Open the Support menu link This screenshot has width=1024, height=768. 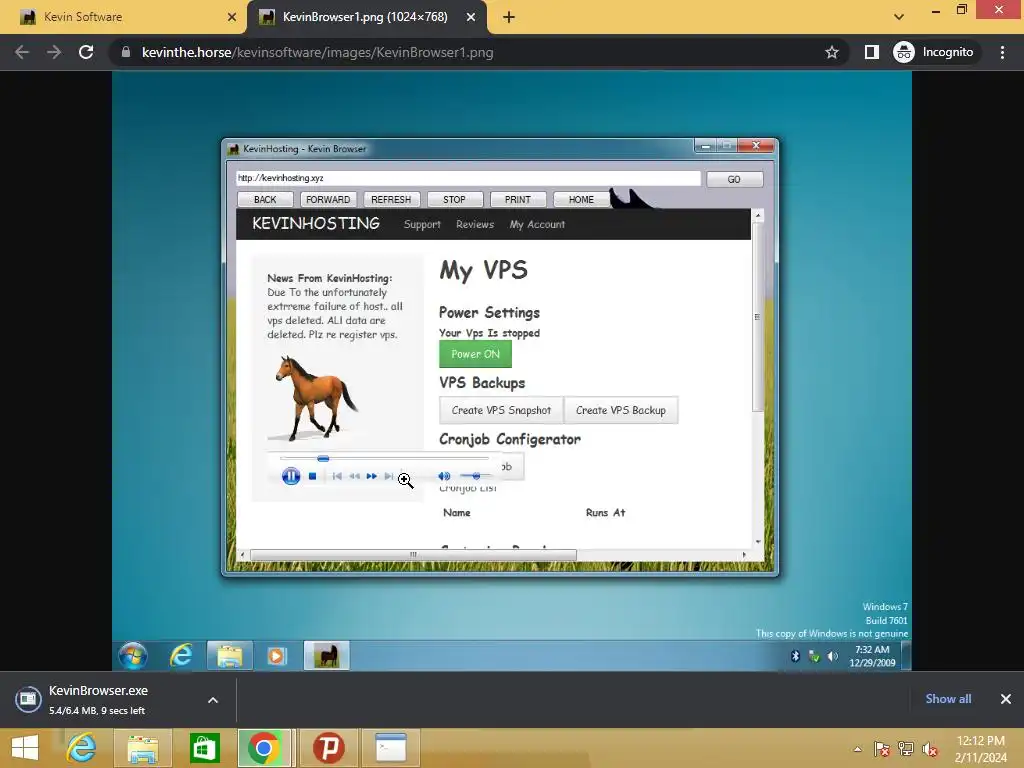422,224
